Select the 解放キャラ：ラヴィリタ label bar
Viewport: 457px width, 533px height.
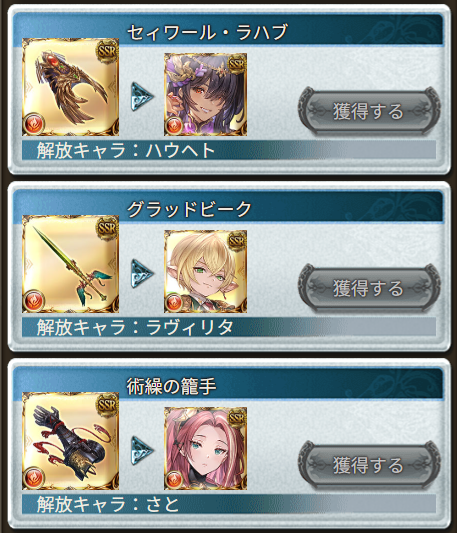tap(229, 327)
